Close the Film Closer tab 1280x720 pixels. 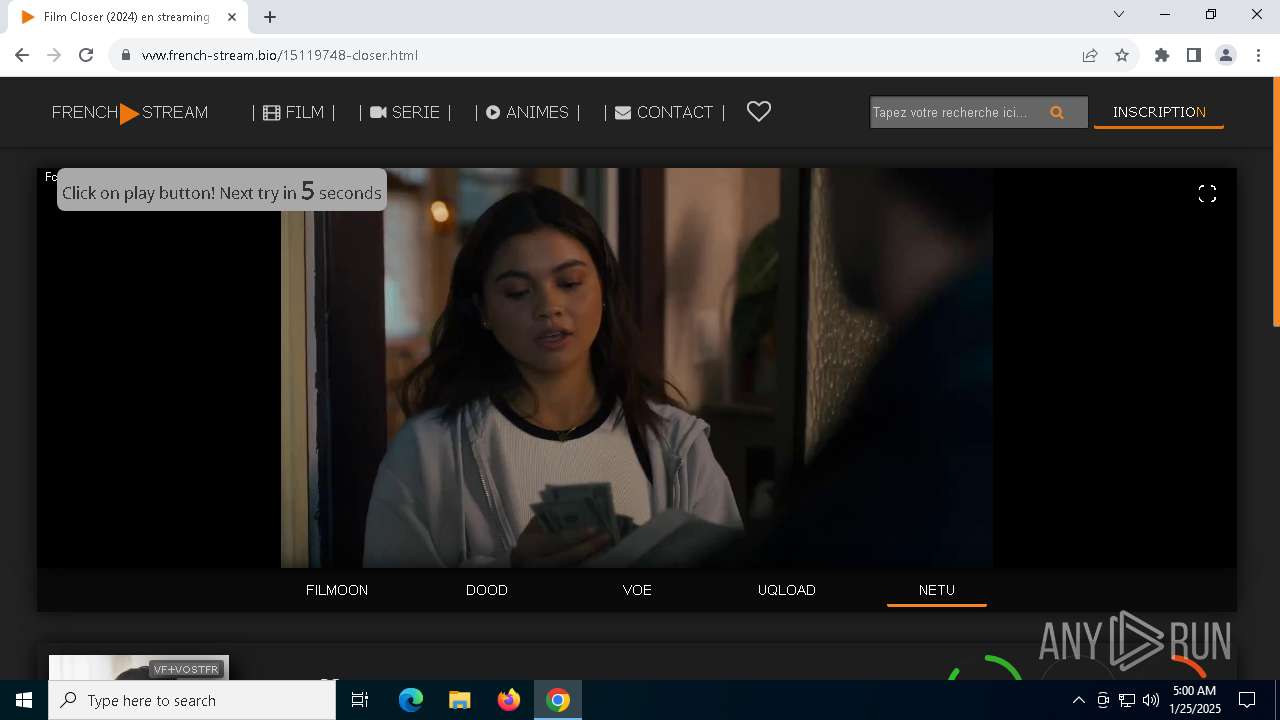232,17
